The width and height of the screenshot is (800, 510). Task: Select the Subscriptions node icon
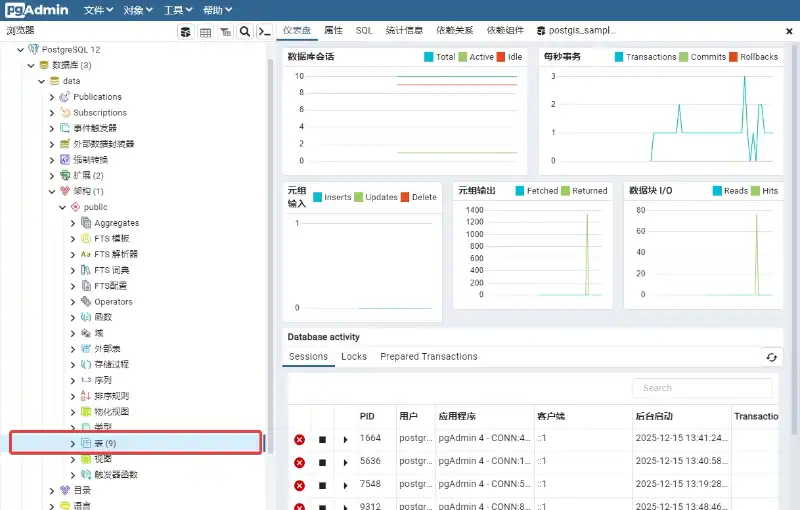[x=65, y=113]
